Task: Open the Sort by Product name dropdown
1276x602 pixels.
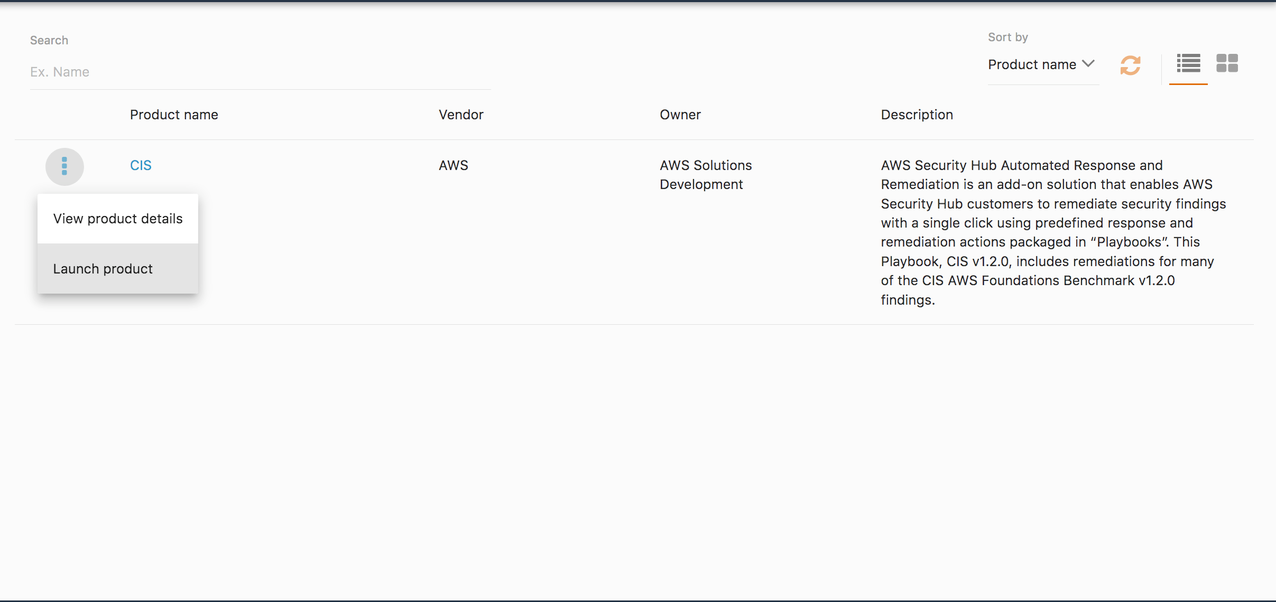Action: pos(1042,64)
